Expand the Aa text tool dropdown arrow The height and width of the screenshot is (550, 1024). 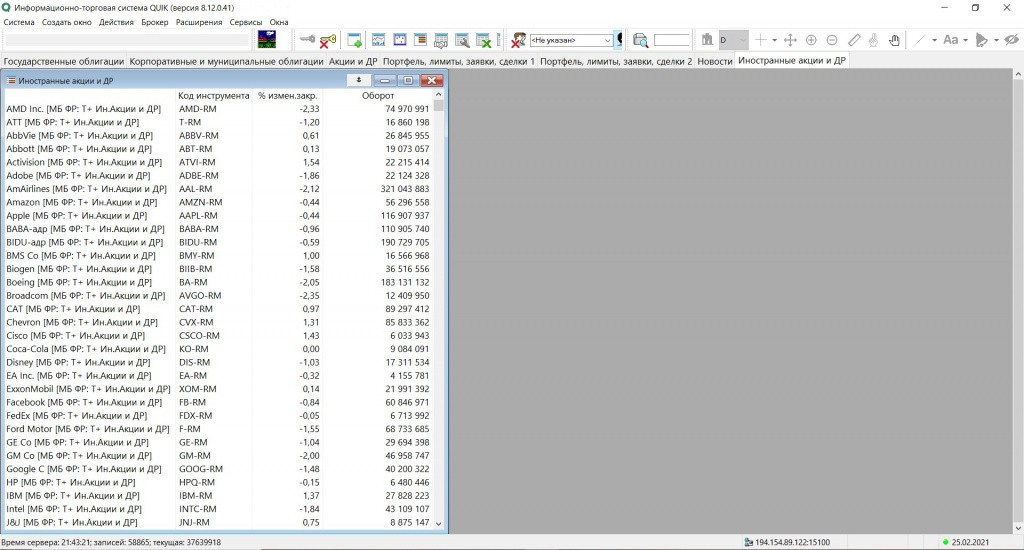coord(964,40)
